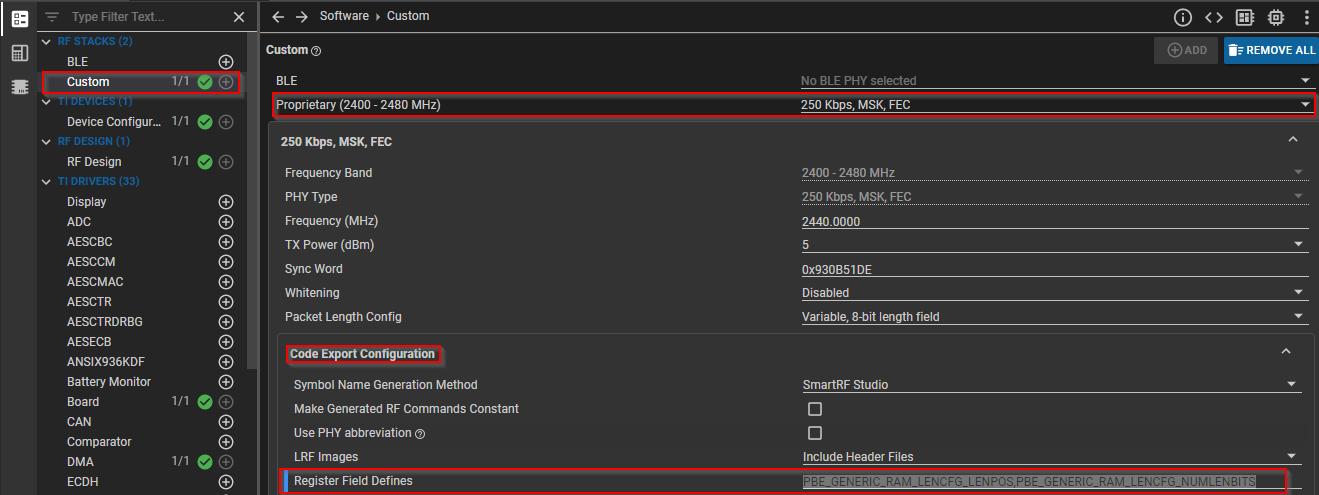Click the Custom help question icon
Screen dimensions: 1319x495
tap(316, 51)
